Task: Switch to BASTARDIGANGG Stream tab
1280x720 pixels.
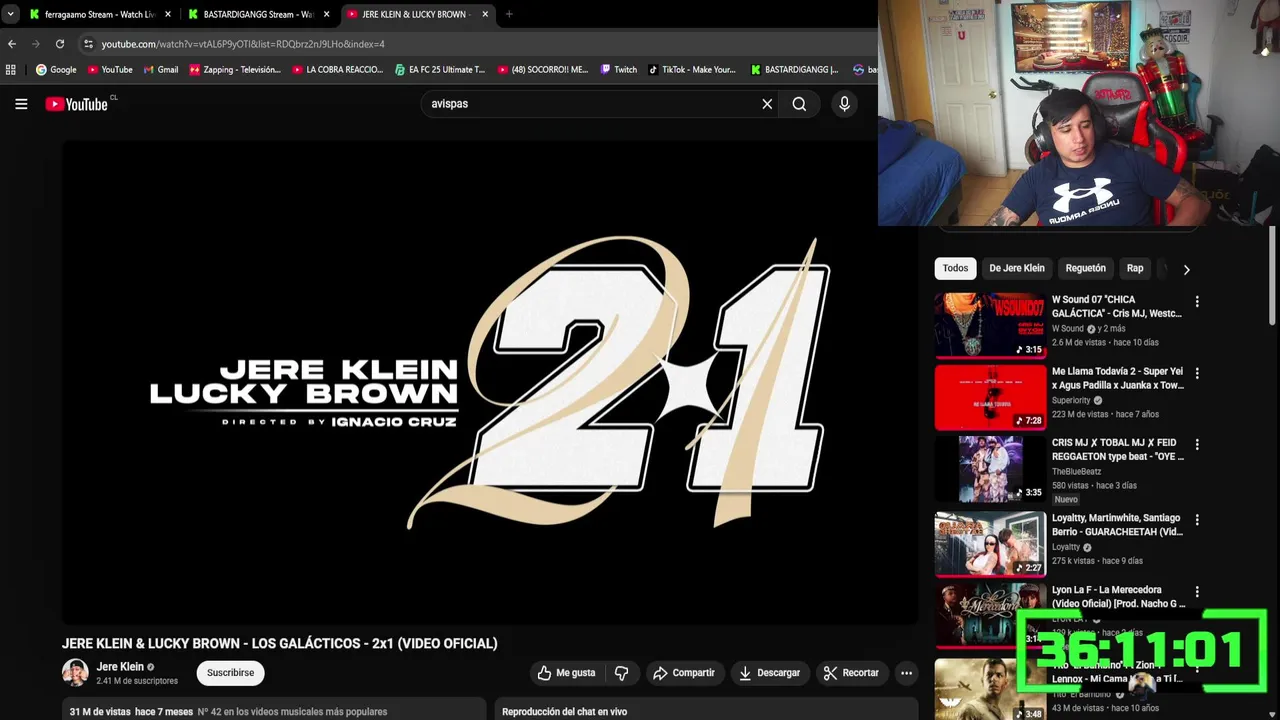Action: pos(258,14)
